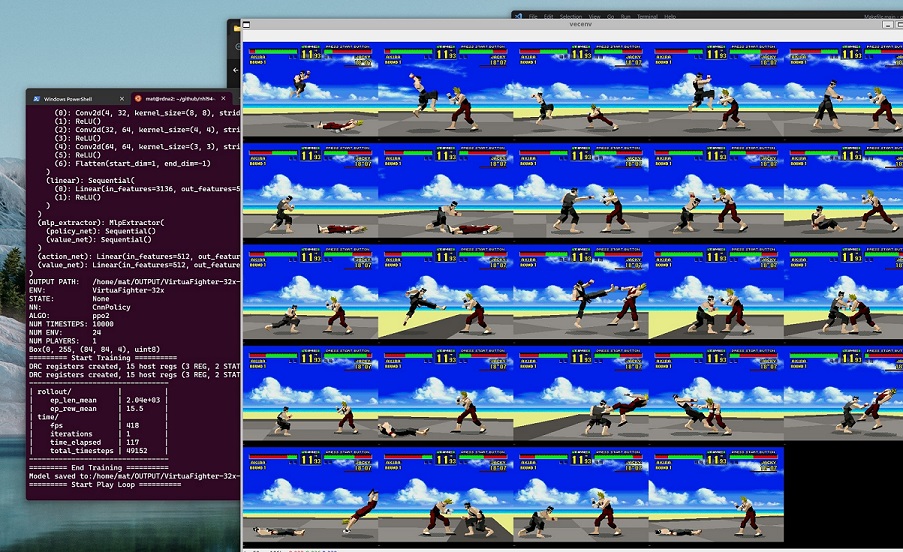Click the frame with Akira kneeling over downed Jacky
Viewport: 903px width, 552px height.
(446, 192)
